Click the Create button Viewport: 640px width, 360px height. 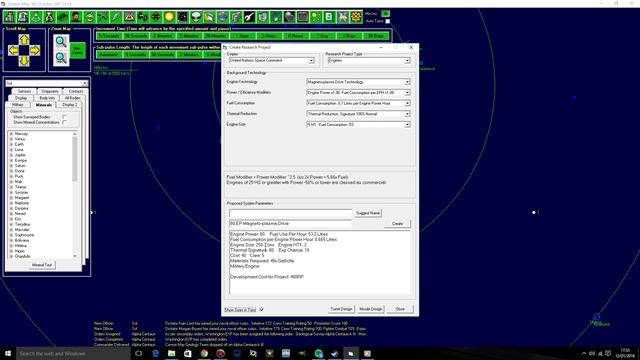[397, 224]
